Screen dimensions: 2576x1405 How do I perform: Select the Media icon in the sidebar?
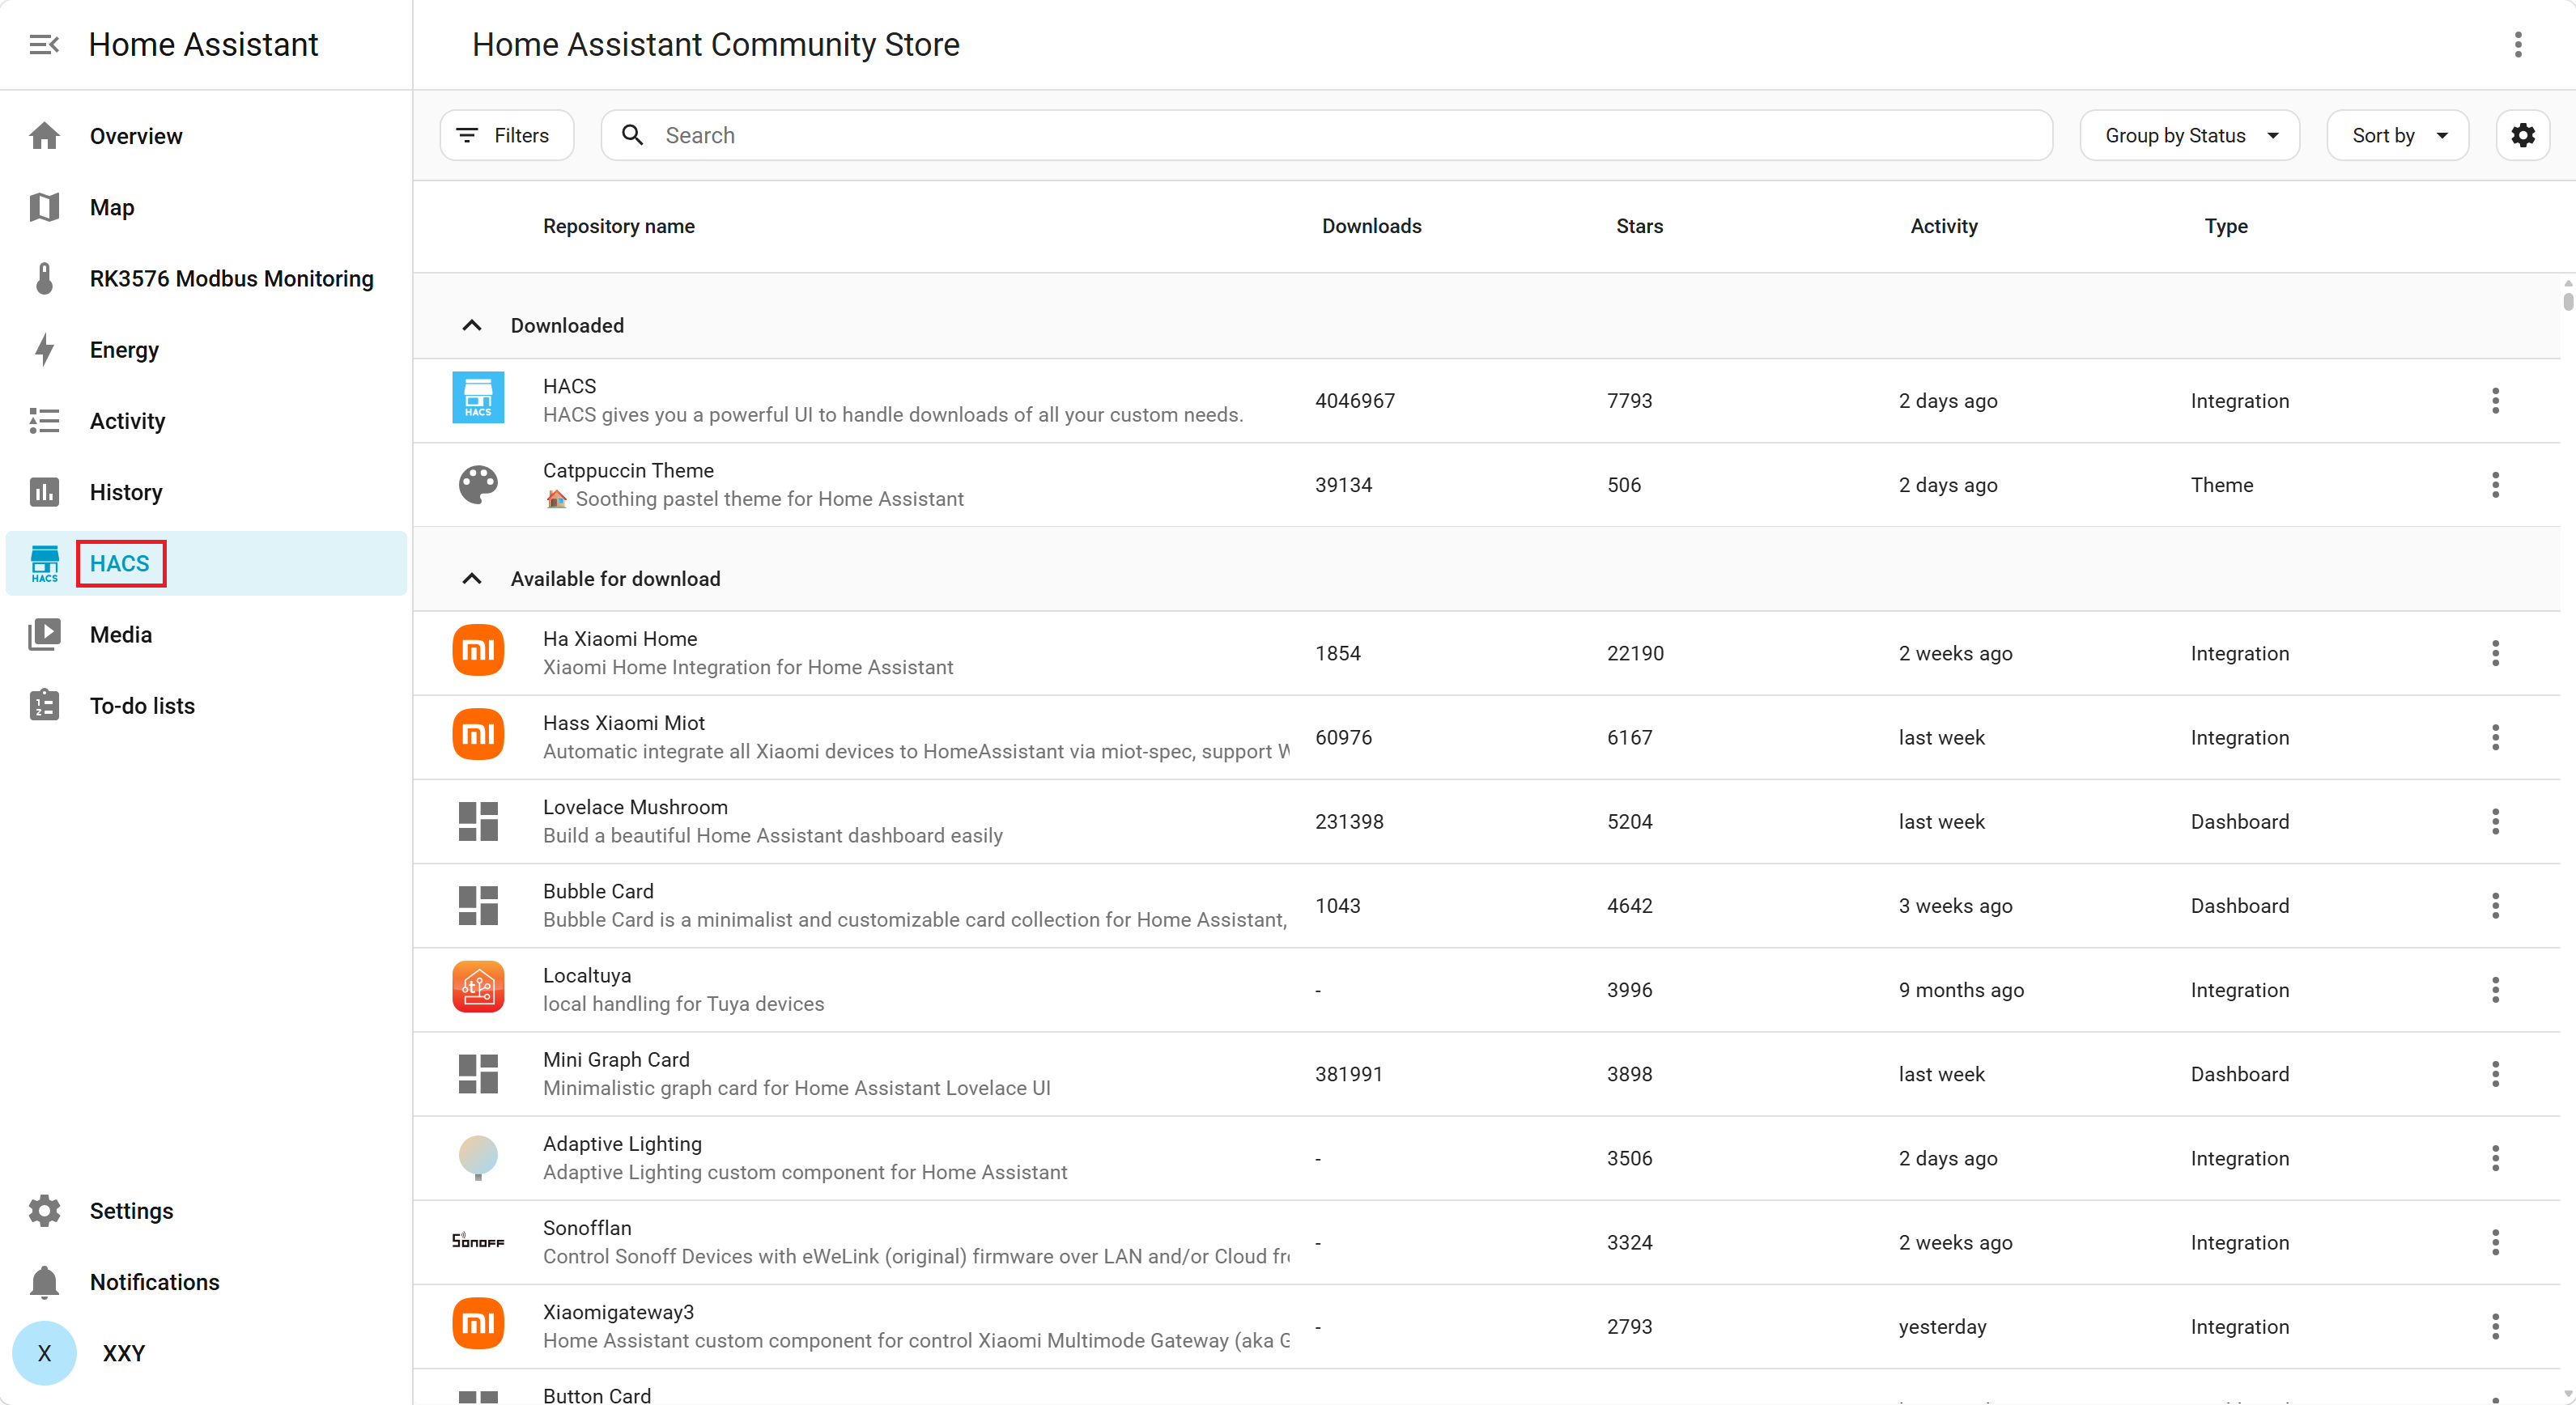44,634
